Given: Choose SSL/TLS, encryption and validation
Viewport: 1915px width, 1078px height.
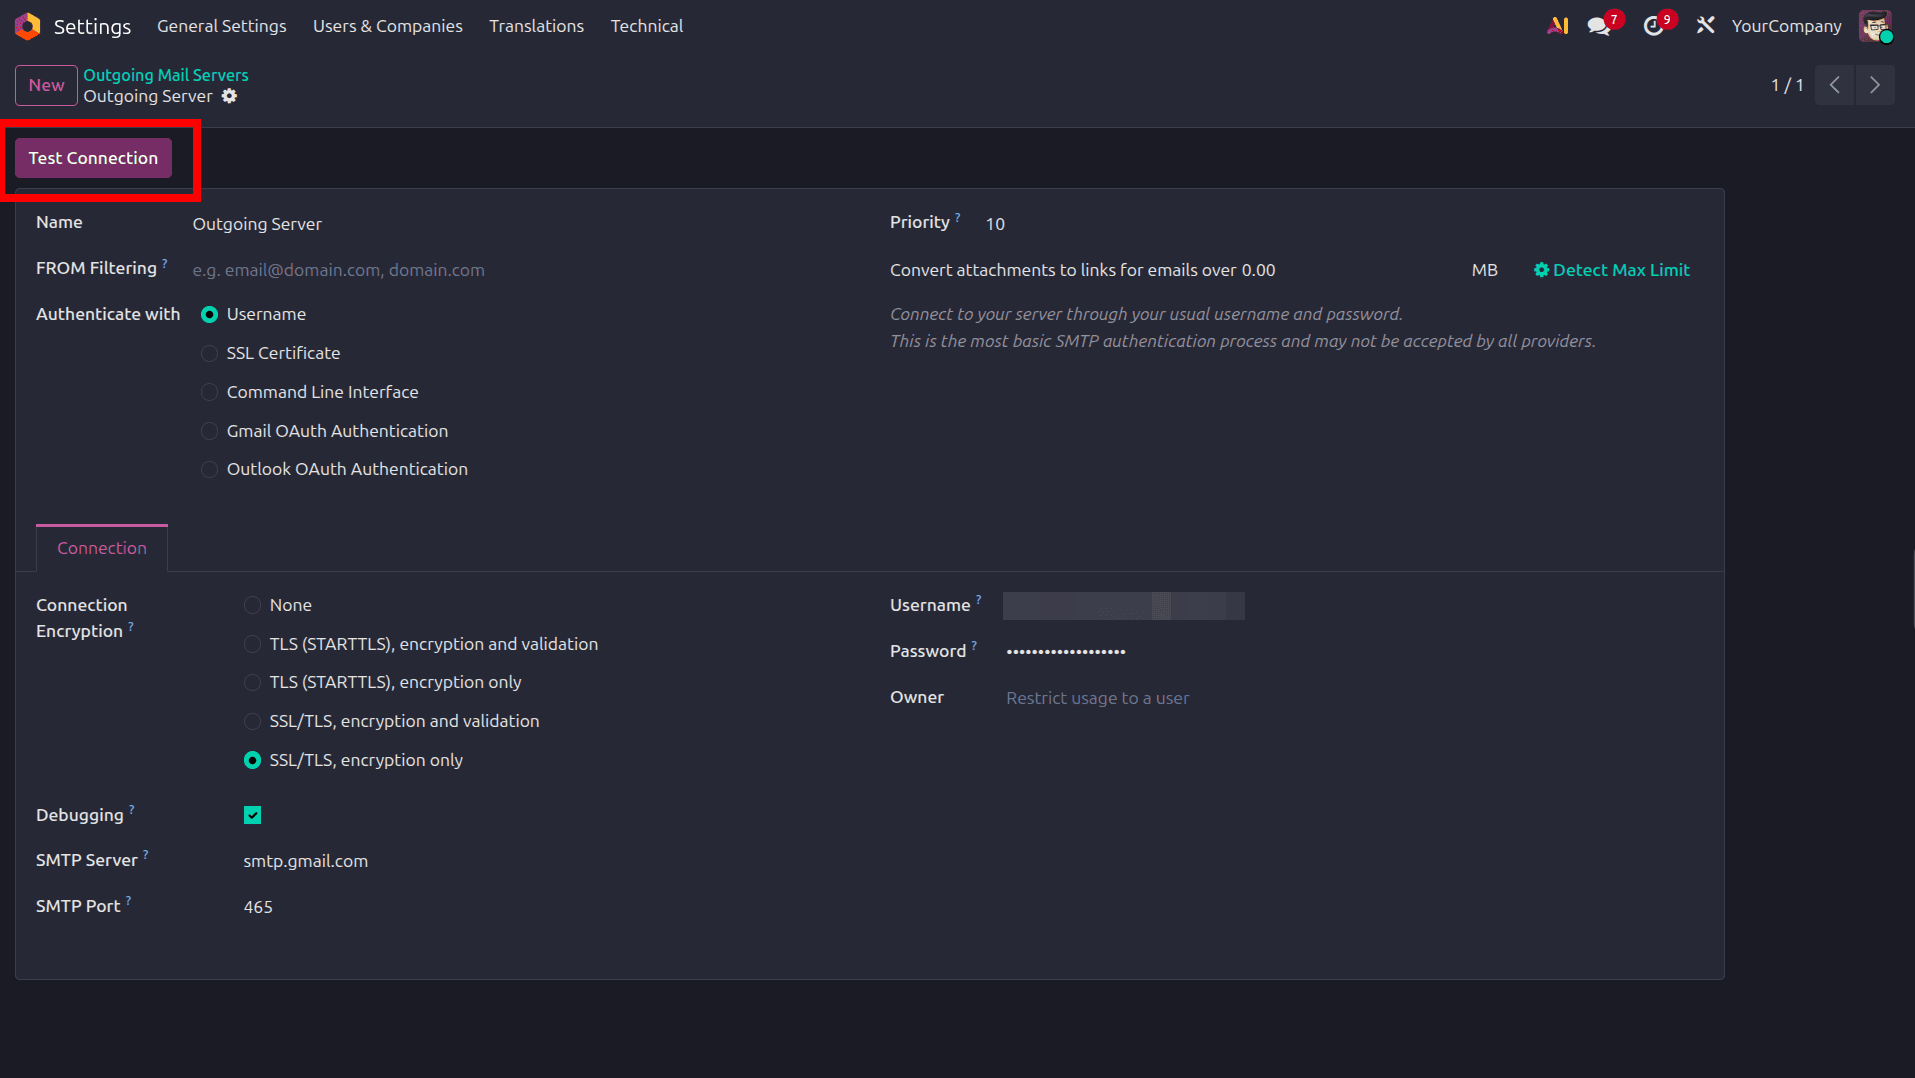Looking at the screenshot, I should pos(252,722).
